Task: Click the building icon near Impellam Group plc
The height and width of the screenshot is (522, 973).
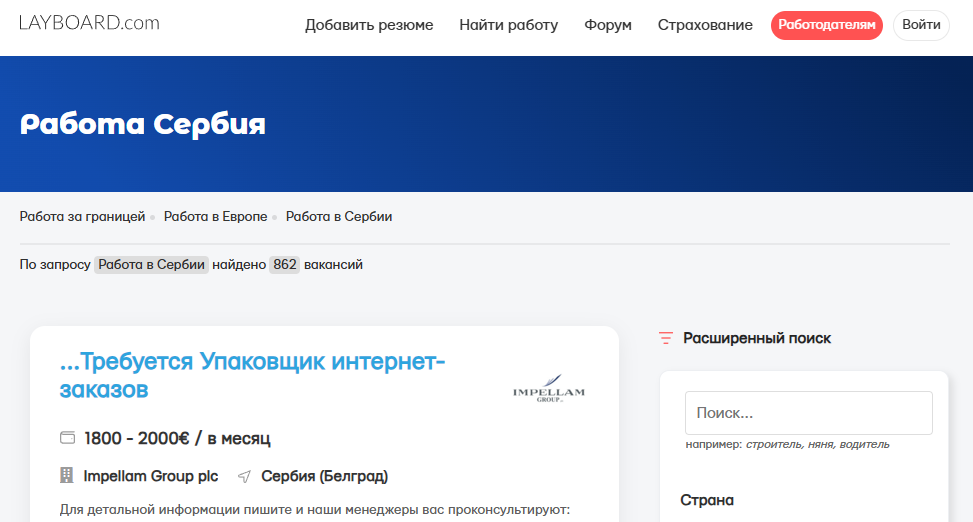Action: click(66, 475)
